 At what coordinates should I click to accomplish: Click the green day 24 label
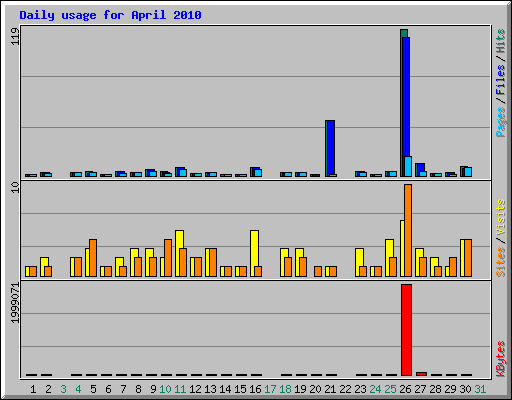point(375,389)
